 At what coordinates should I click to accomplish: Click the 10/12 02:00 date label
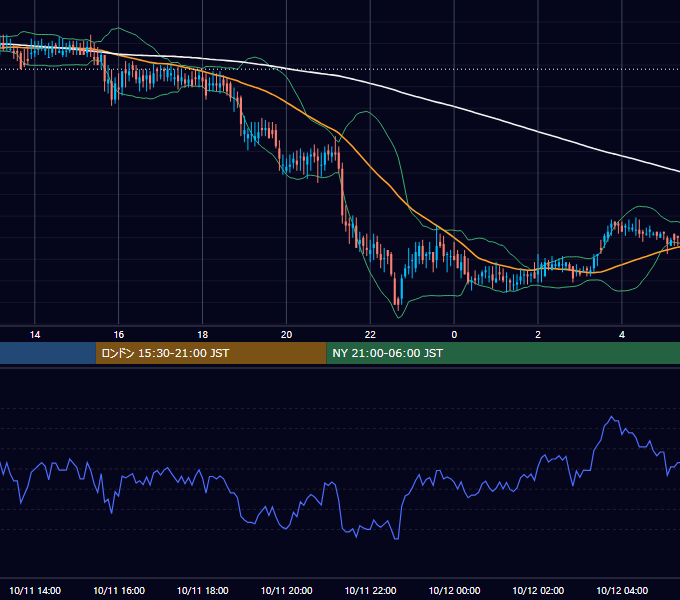tap(538, 590)
